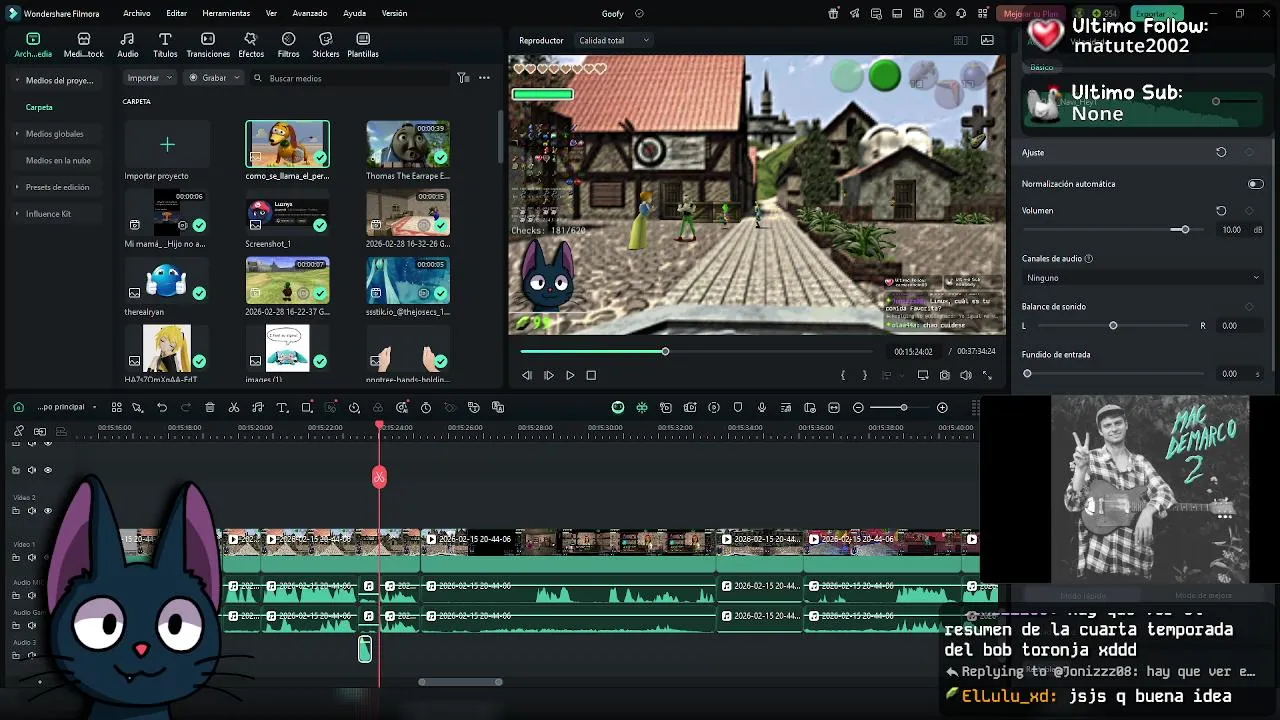Click the media filter icon
The width and height of the screenshot is (1280, 720).
coord(463,78)
